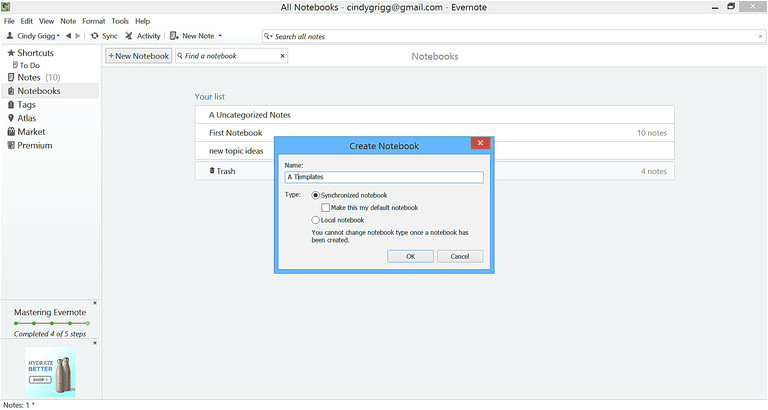Image resolution: width=768 pixels, height=410 pixels.
Task: Open the search options dropdown in Search all notes
Action: tap(267, 36)
